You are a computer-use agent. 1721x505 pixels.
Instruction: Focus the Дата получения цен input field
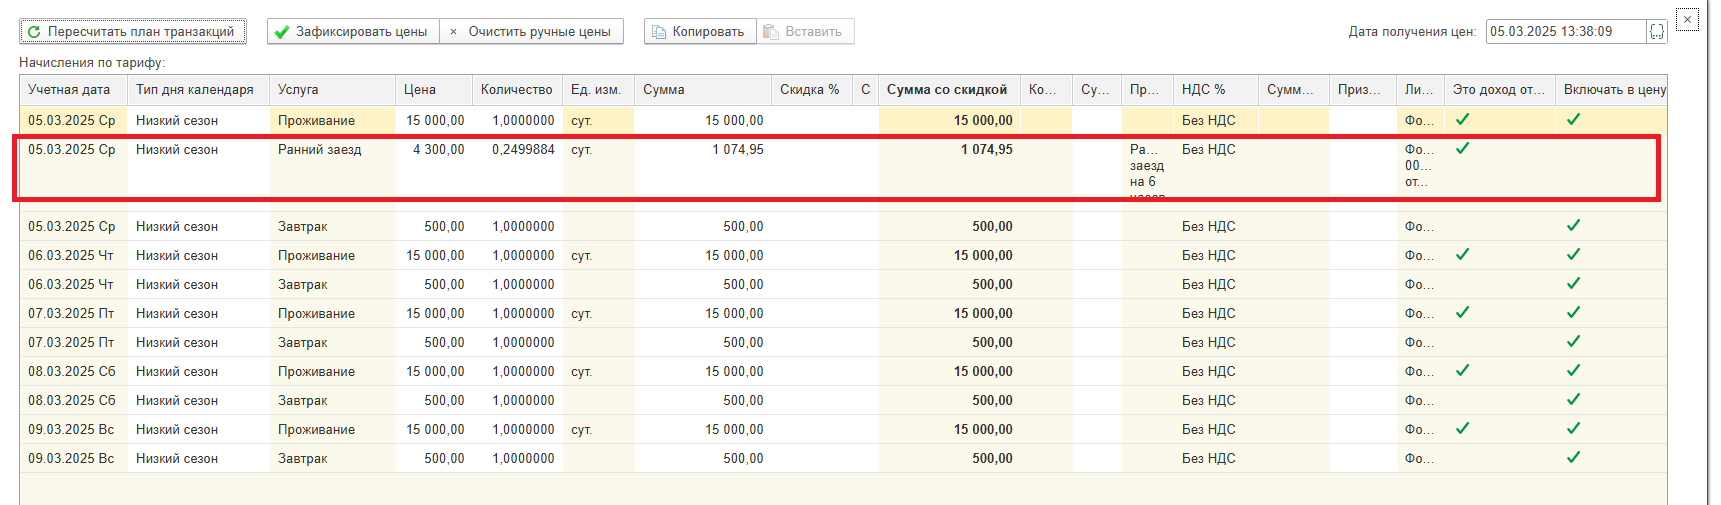pyautogui.click(x=1566, y=31)
